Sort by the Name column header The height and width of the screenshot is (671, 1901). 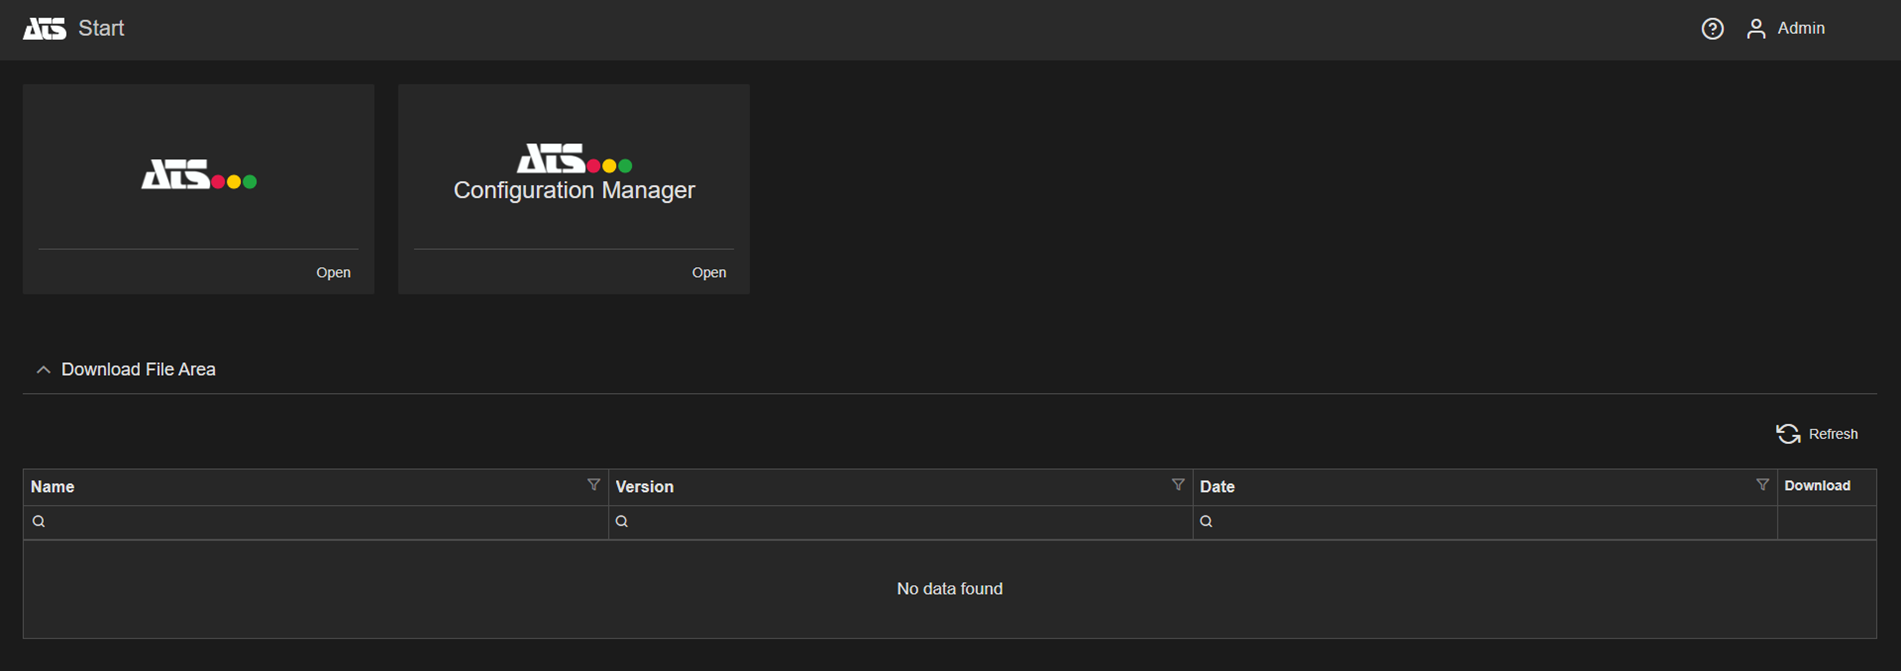[53, 487]
